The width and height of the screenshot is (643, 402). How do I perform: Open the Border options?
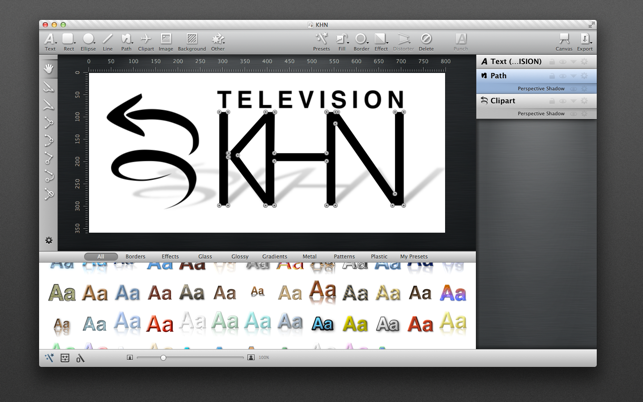pos(361,42)
